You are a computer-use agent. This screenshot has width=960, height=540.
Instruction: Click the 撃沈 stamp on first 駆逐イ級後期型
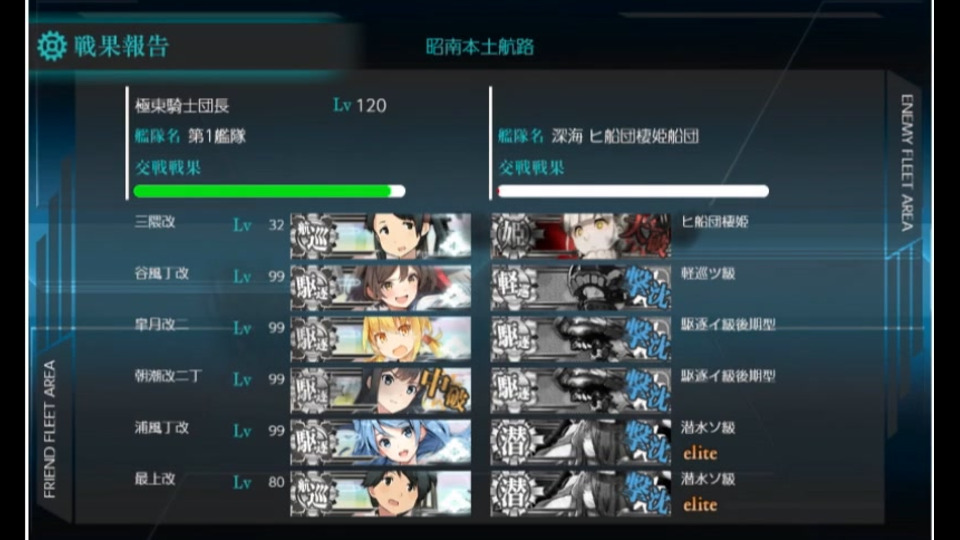click(x=647, y=339)
